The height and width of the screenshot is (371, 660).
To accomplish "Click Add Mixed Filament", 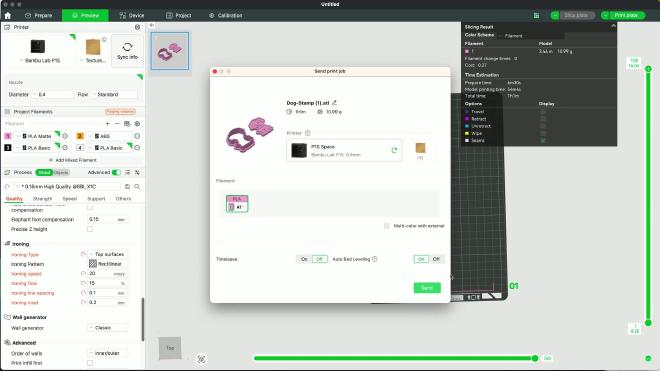I will [73, 160].
